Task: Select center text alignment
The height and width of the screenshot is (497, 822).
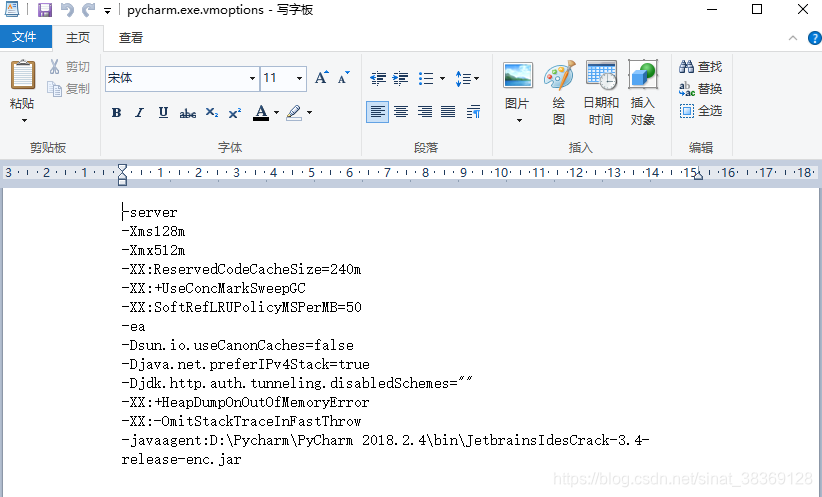Action: (x=401, y=112)
